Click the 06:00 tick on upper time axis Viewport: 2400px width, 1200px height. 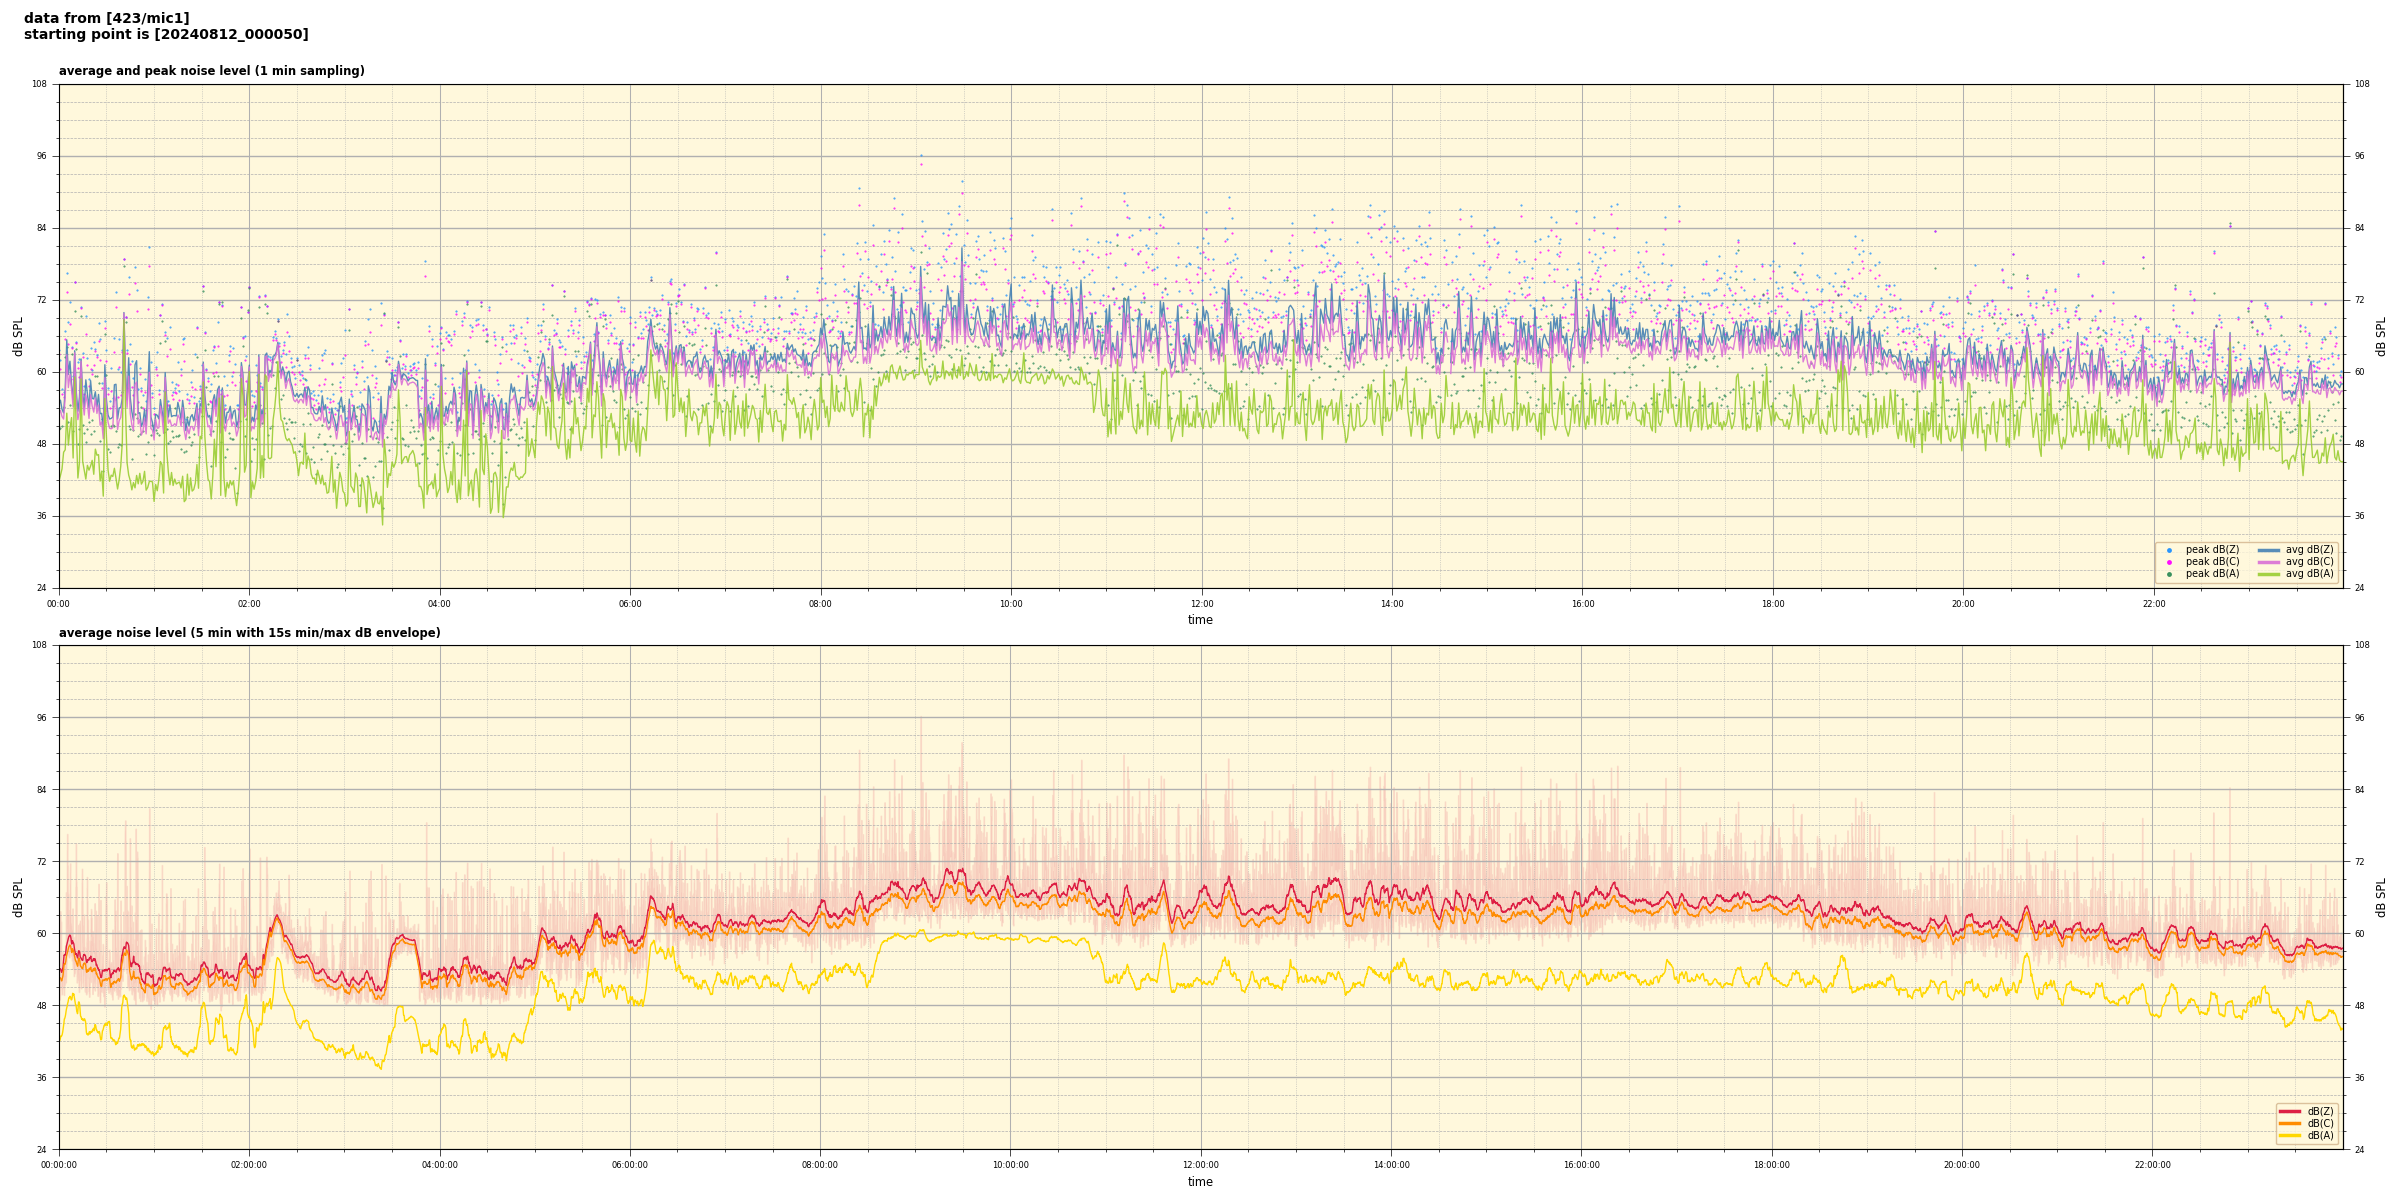[630, 604]
